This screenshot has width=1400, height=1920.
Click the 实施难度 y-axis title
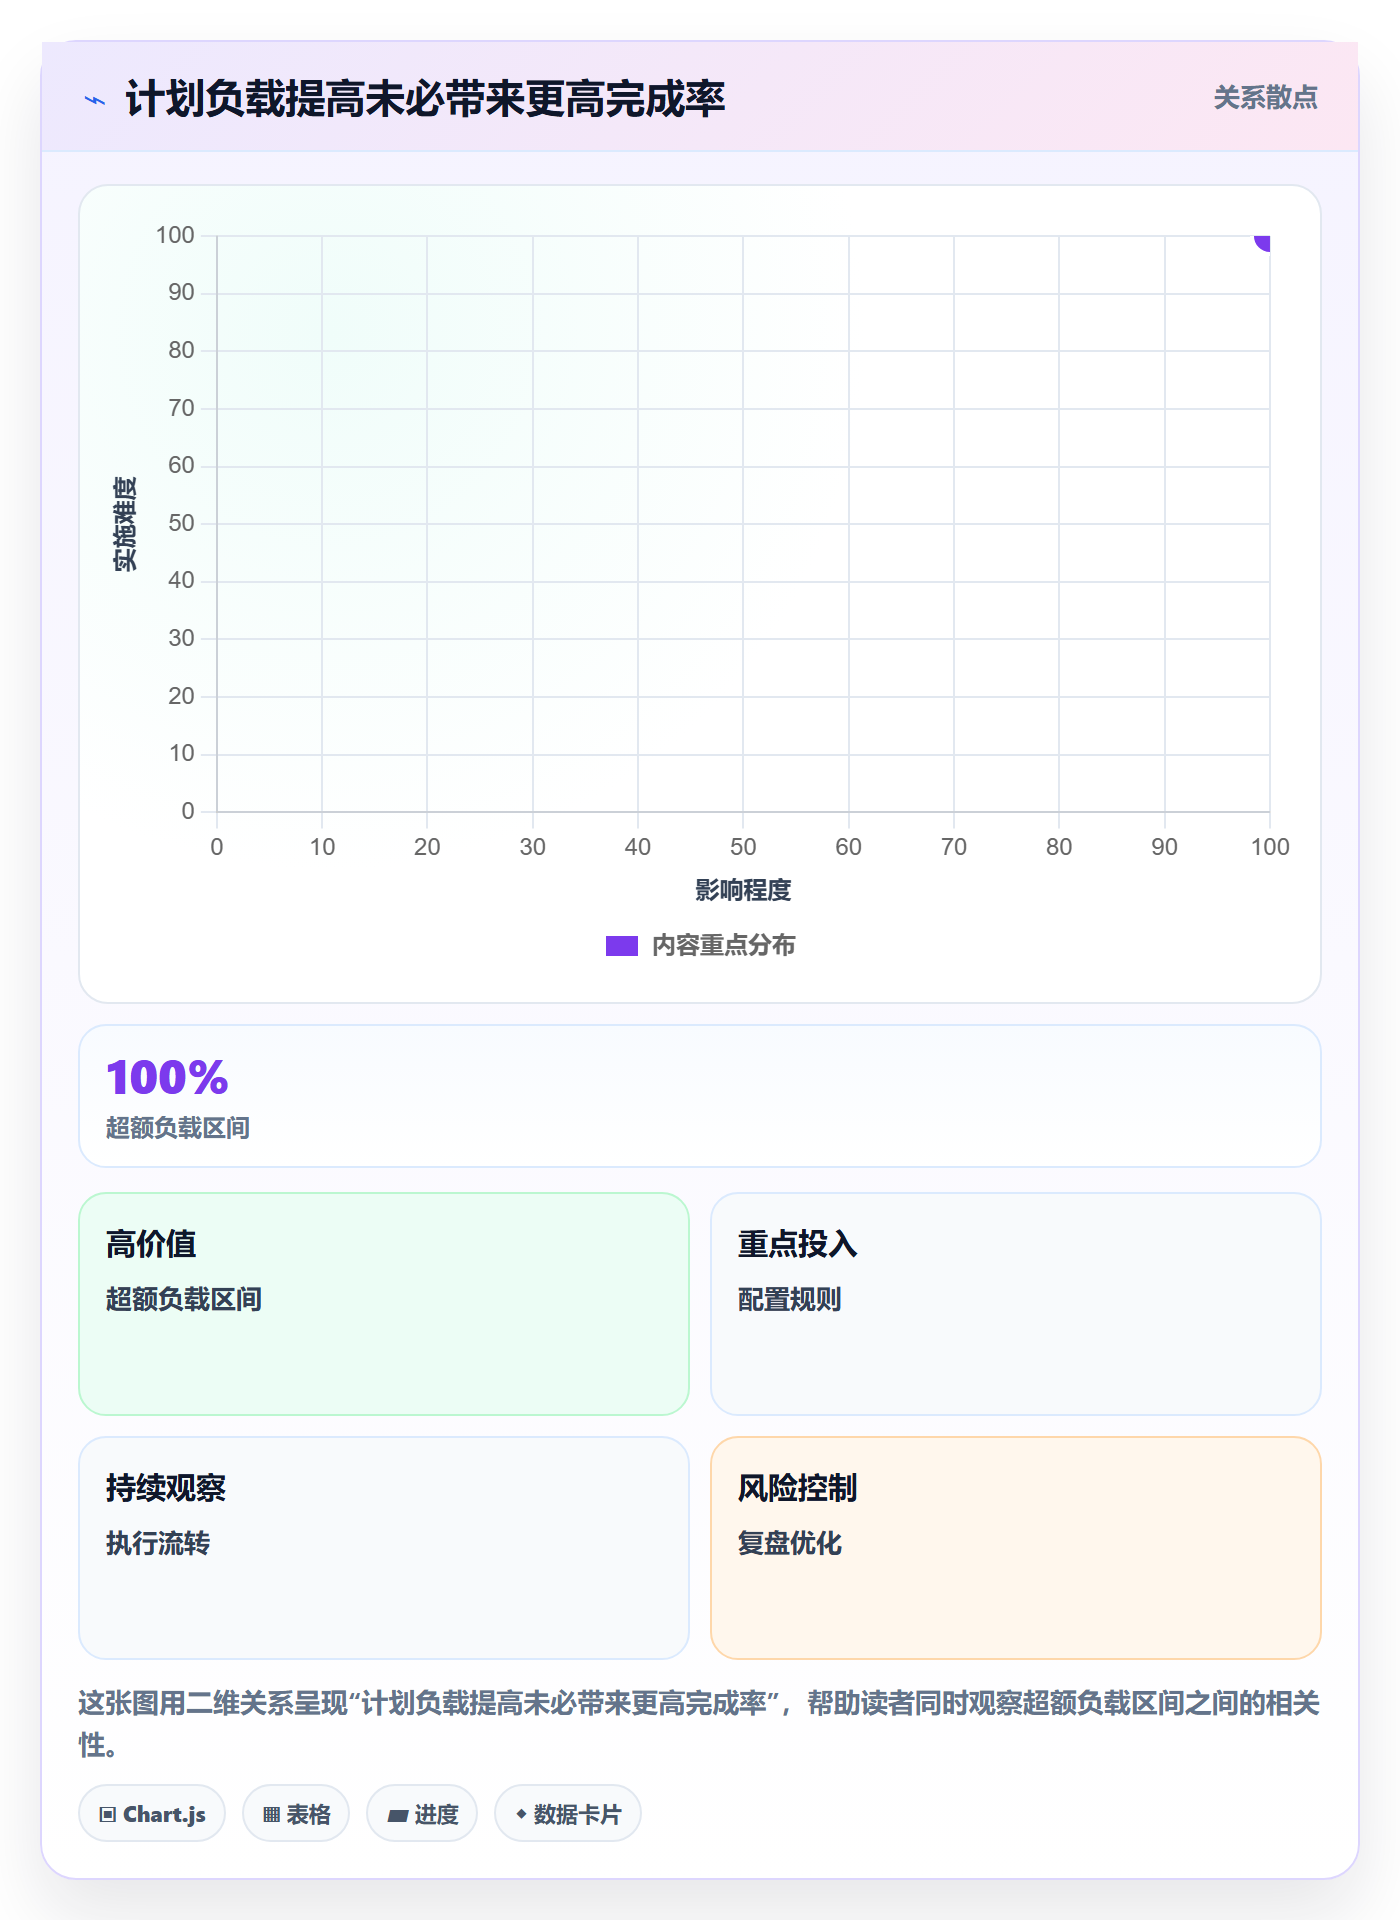[125, 524]
